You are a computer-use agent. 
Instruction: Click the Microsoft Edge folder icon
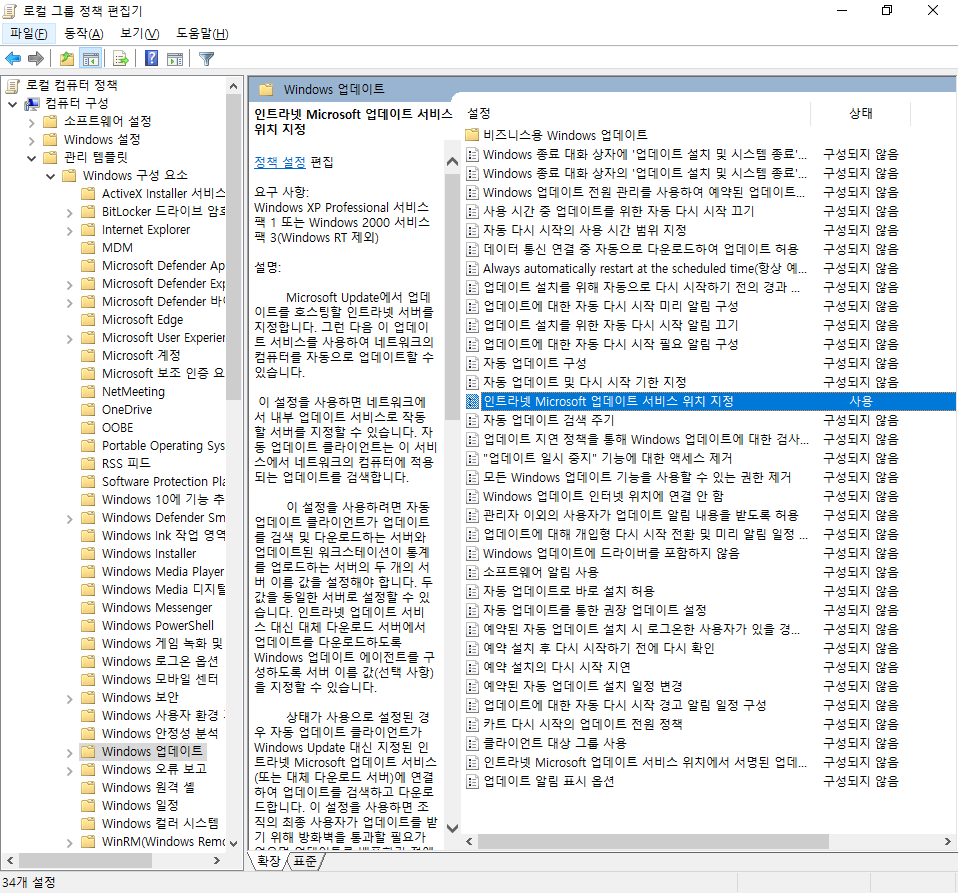[x=89, y=319]
